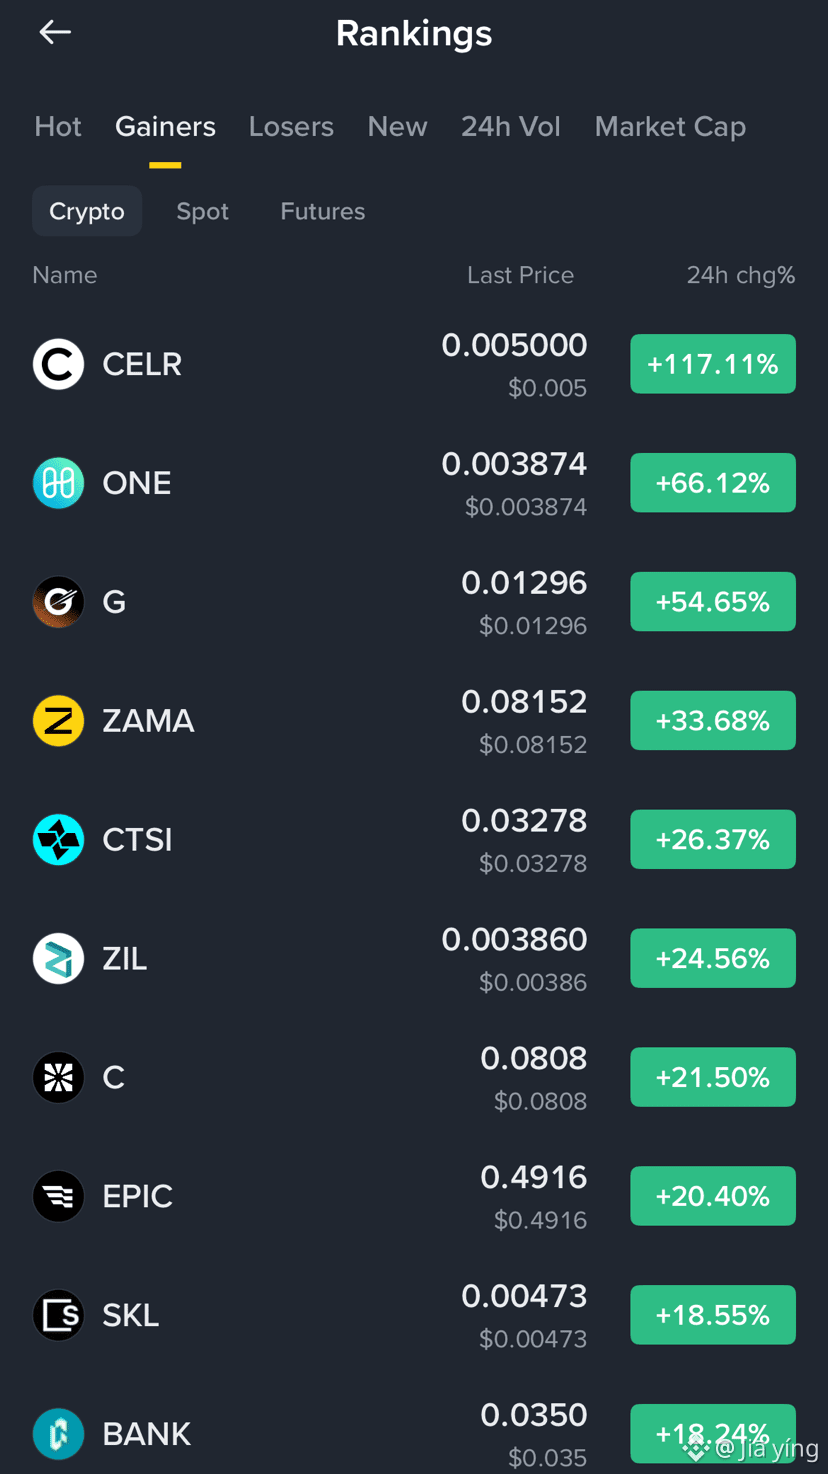Sort by the Last Price column
This screenshot has height=1474, width=828.
coord(520,275)
